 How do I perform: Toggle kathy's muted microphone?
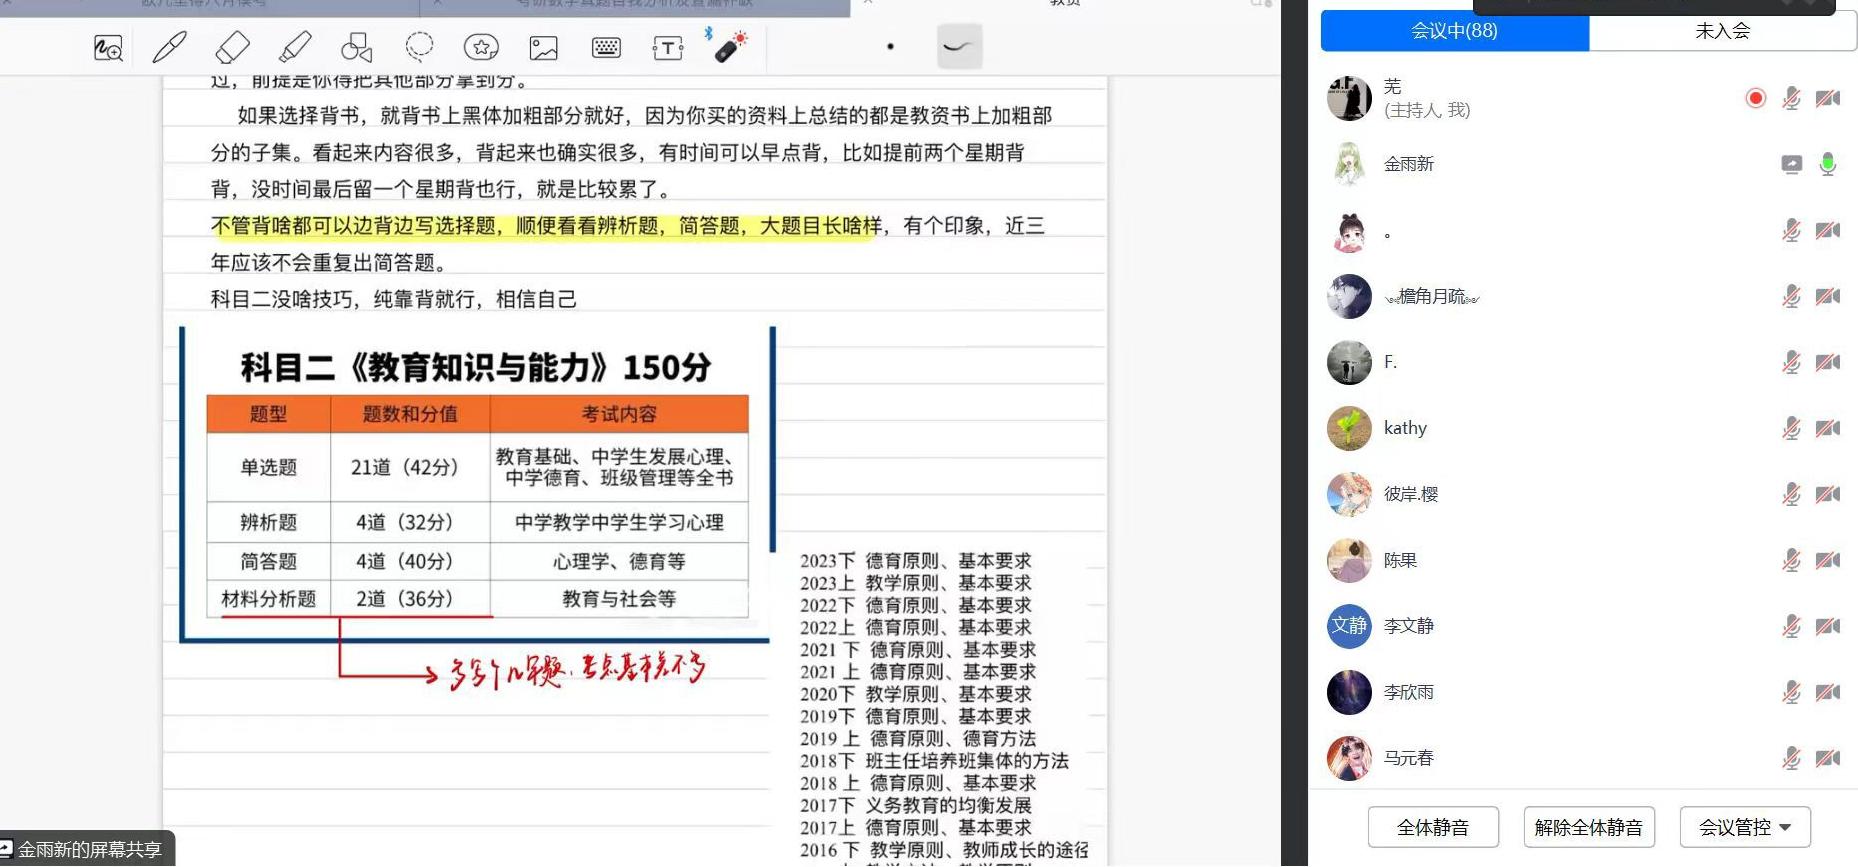(1791, 429)
